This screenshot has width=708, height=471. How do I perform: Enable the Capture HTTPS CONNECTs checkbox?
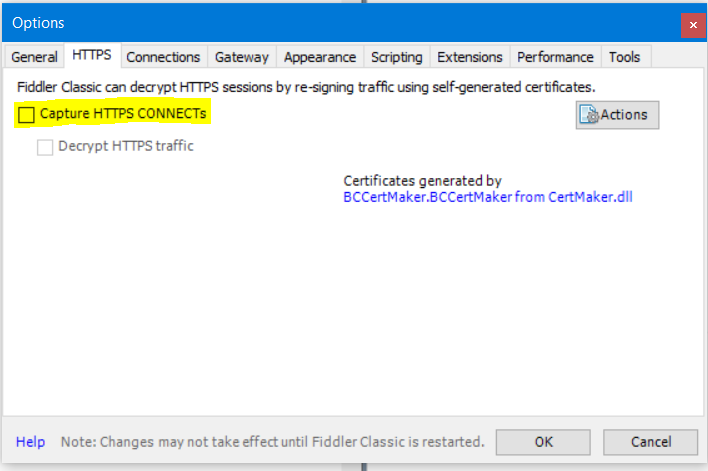pos(27,114)
